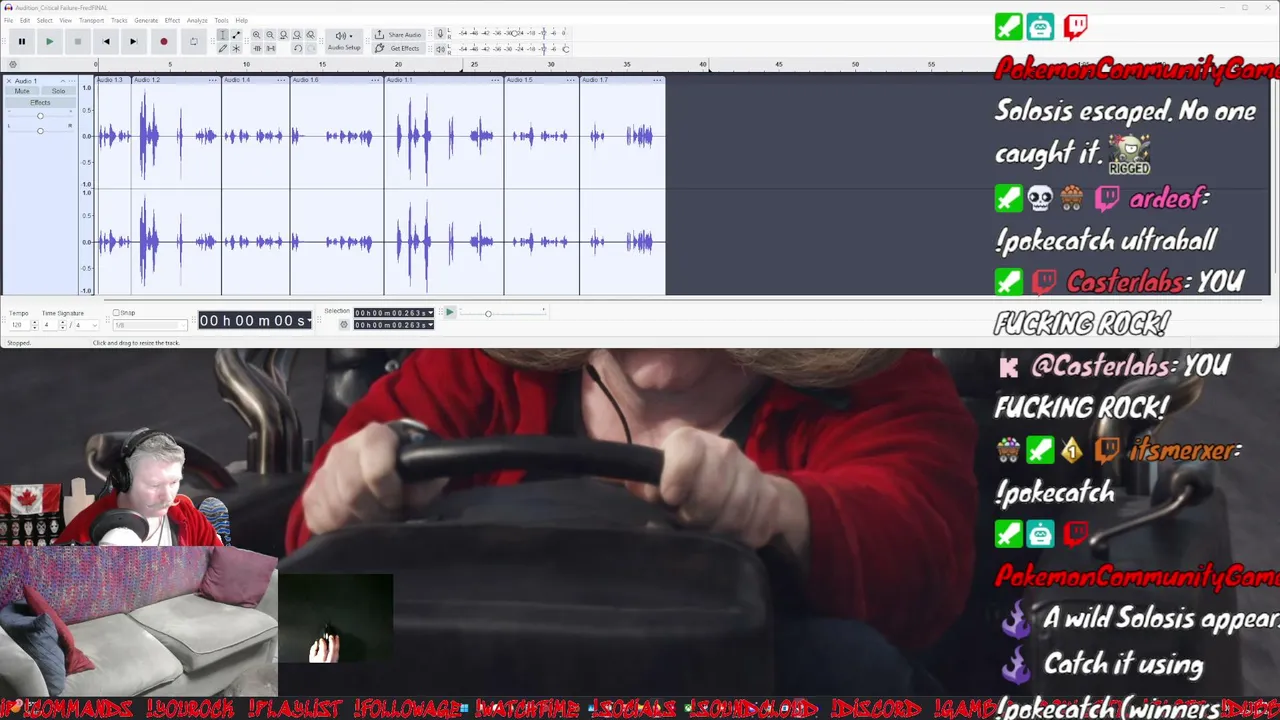Fit the whole project to width
This screenshot has height=720, width=1280.
pyautogui.click(x=297, y=35)
